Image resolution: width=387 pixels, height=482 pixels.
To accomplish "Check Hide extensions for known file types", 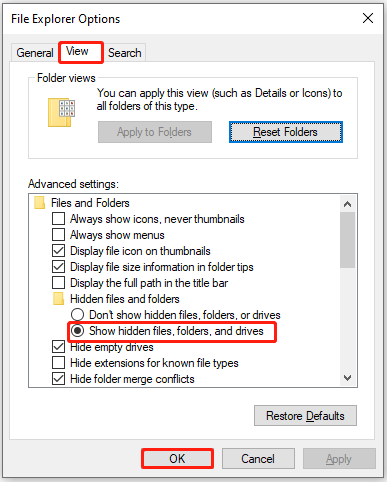I will coord(59,363).
